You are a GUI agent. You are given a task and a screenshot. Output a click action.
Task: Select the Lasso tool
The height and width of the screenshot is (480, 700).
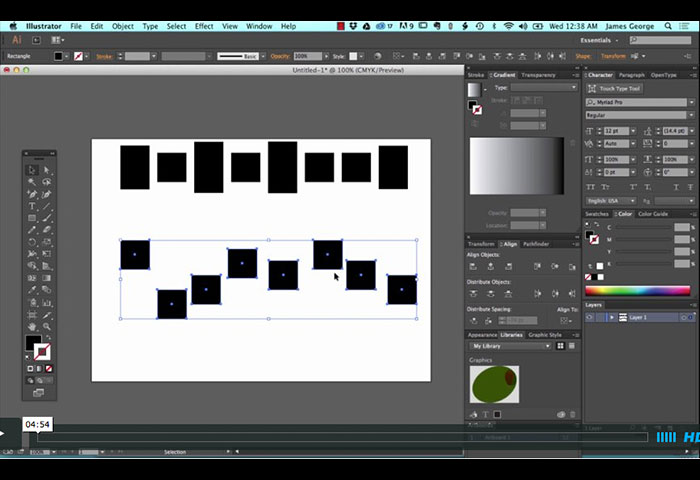coord(46,182)
